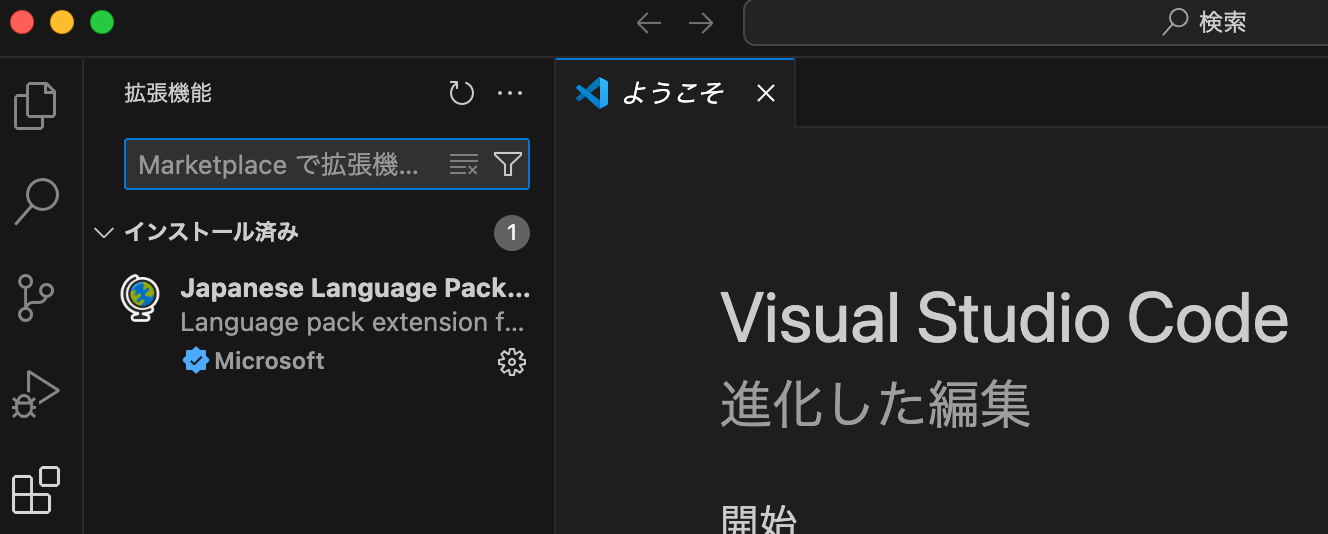Navigate back with the left arrow
Image resolution: width=1328 pixels, height=534 pixels.
tap(649, 23)
